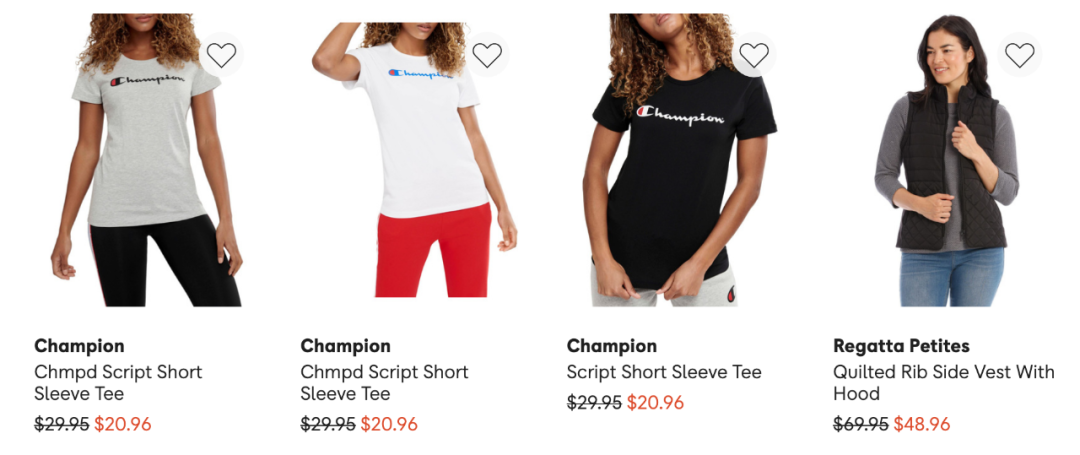This screenshot has height=455, width=1080.
Task: Click heart icon on white Champion tee
Action: [x=487, y=55]
